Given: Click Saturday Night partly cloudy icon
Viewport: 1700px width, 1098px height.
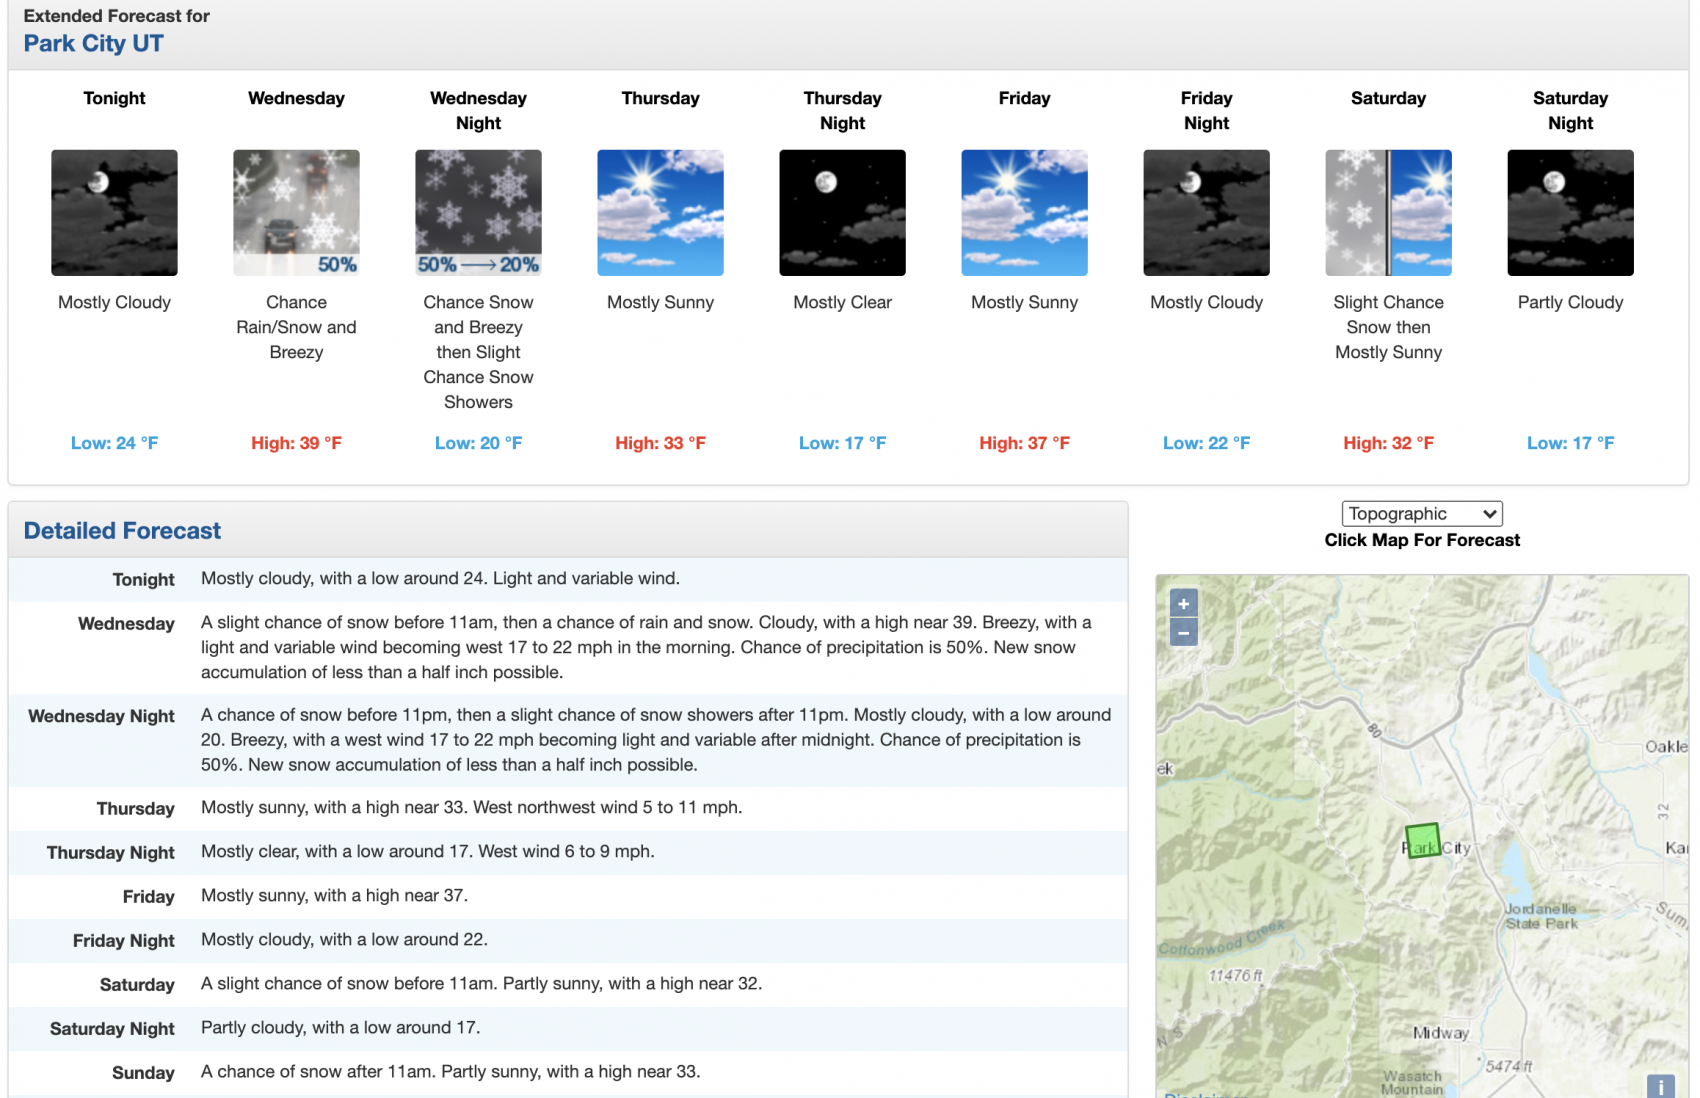Looking at the screenshot, I should [x=1570, y=213].
